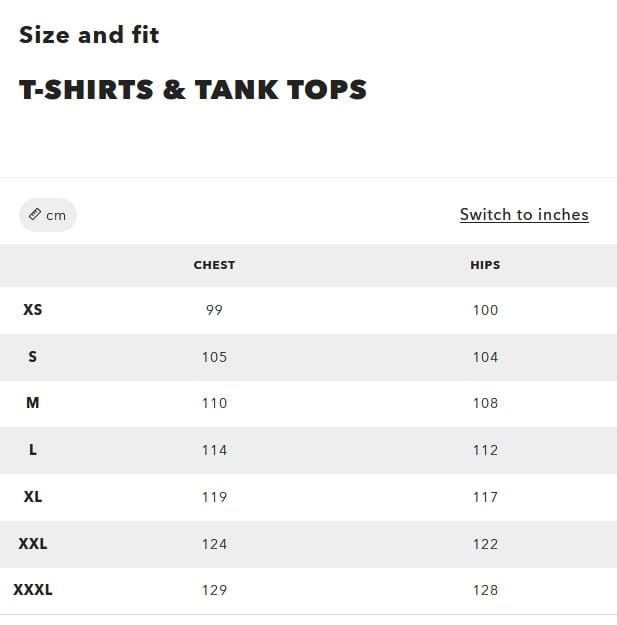The width and height of the screenshot is (617, 625).
Task: Click the XXL chest value 124
Action: point(214,544)
